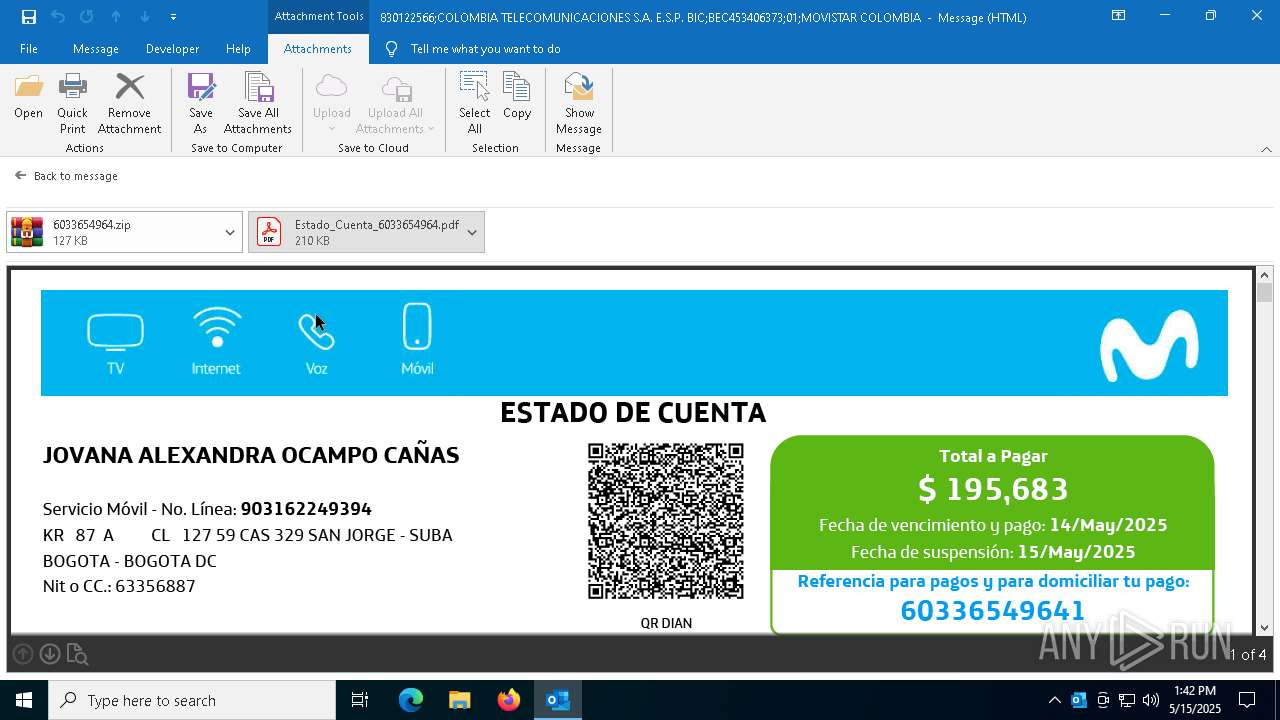Click previous page arrow in preview toolbar
The height and width of the screenshot is (720, 1280).
[x=23, y=654]
